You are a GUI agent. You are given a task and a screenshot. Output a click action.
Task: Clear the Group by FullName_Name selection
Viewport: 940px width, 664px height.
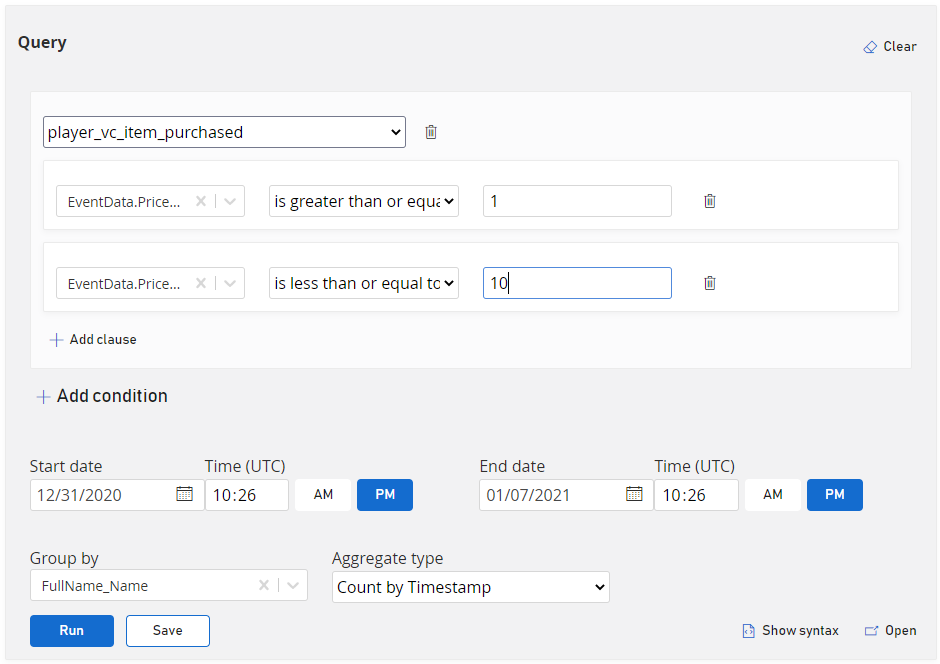point(264,586)
